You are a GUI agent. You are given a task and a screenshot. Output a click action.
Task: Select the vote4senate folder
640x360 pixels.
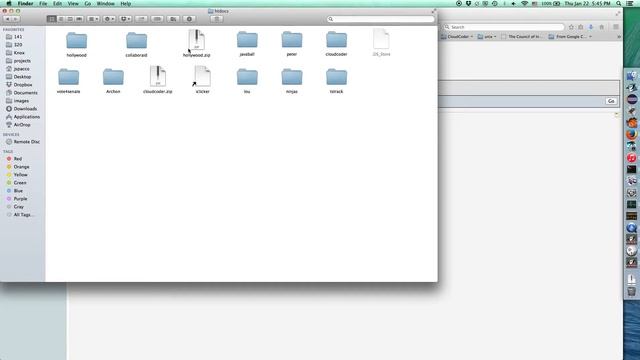(69, 81)
